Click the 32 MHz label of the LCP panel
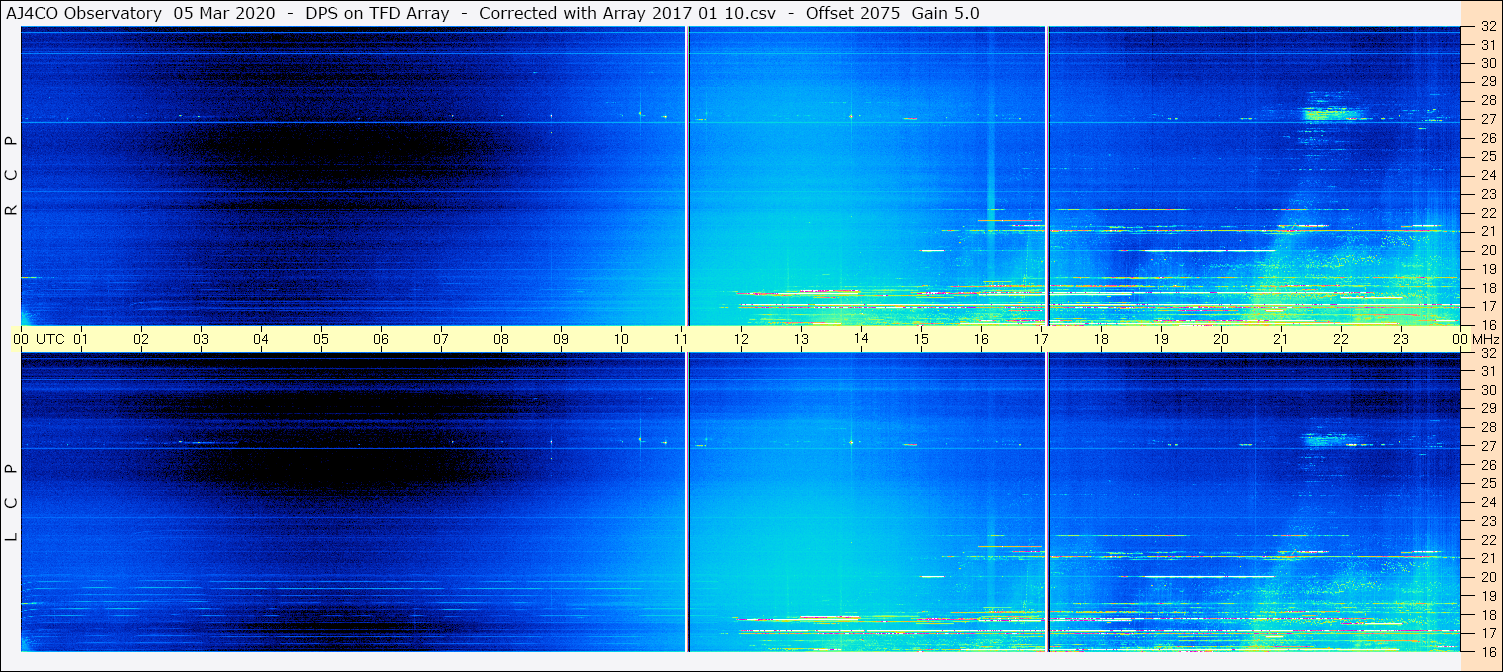 (1488, 353)
